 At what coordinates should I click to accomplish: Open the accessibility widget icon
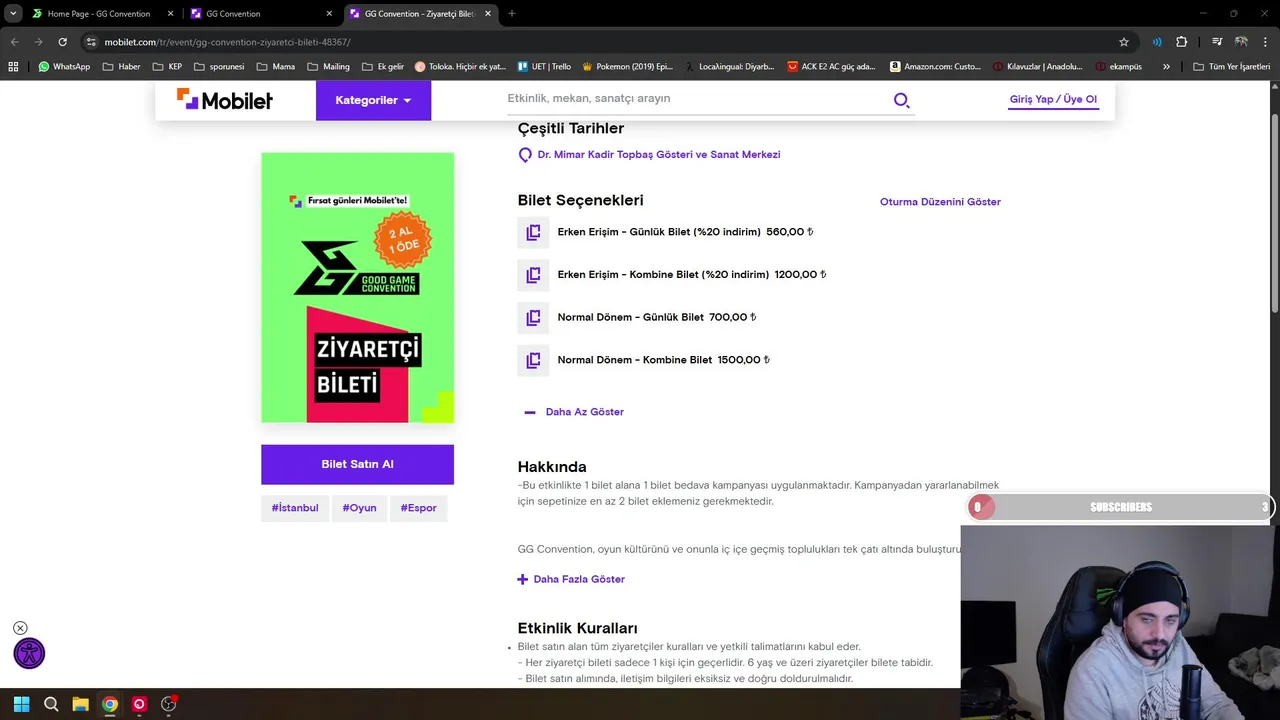coord(29,654)
